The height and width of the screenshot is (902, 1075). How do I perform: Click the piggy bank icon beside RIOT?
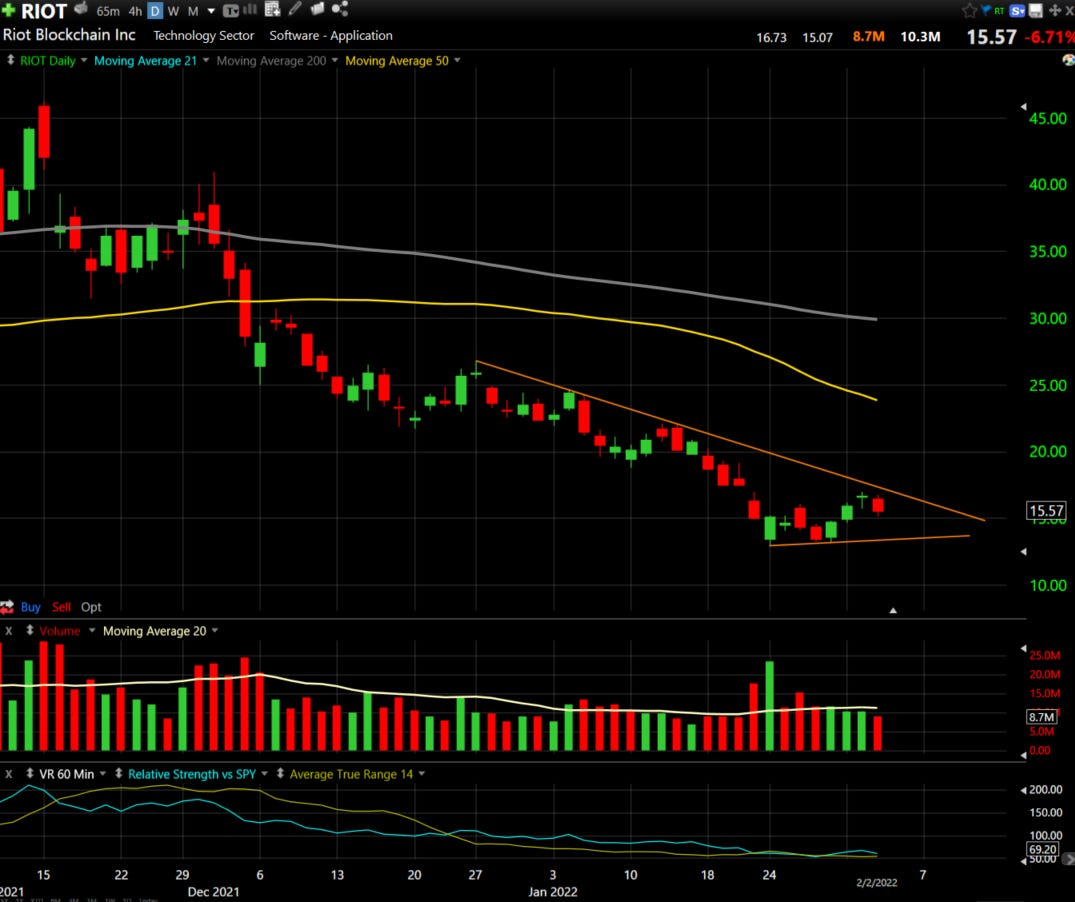tap(81, 8)
